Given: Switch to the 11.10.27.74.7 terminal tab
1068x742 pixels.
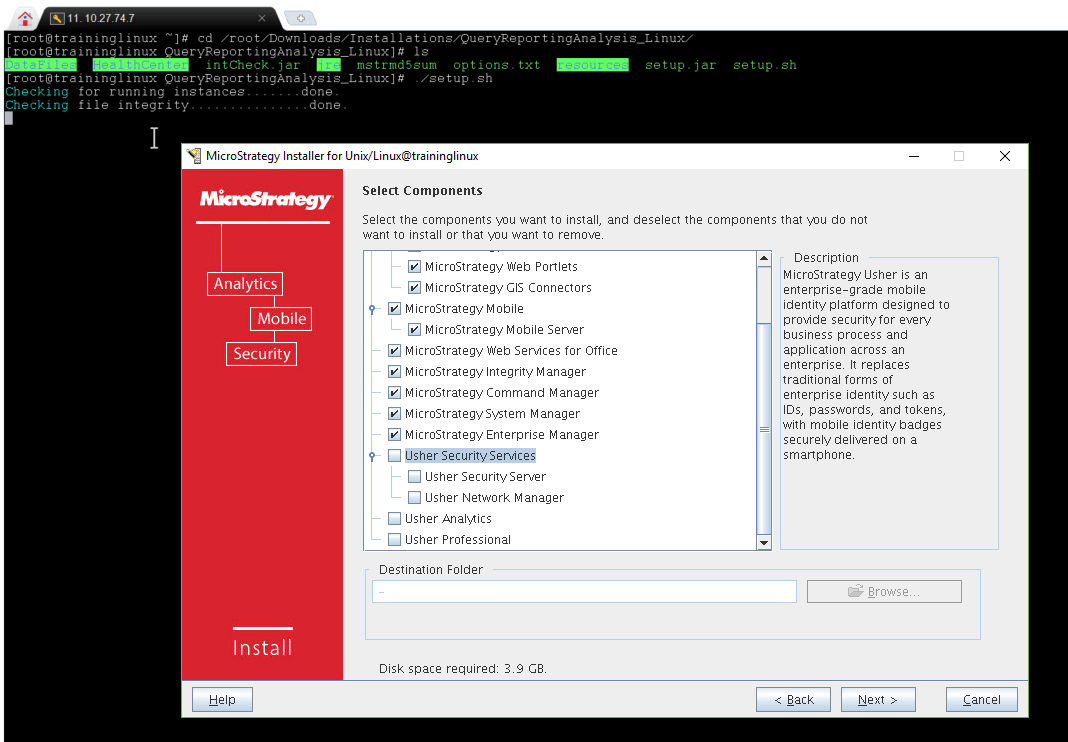Looking at the screenshot, I should [x=150, y=18].
